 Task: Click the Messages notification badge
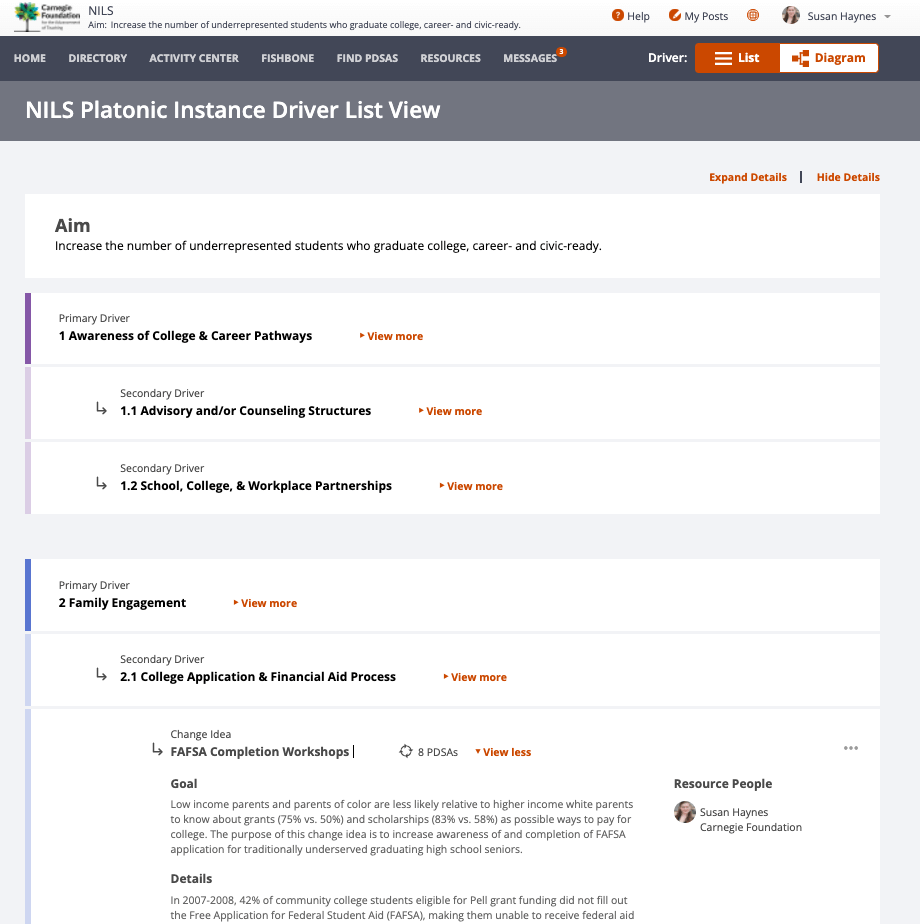click(562, 52)
